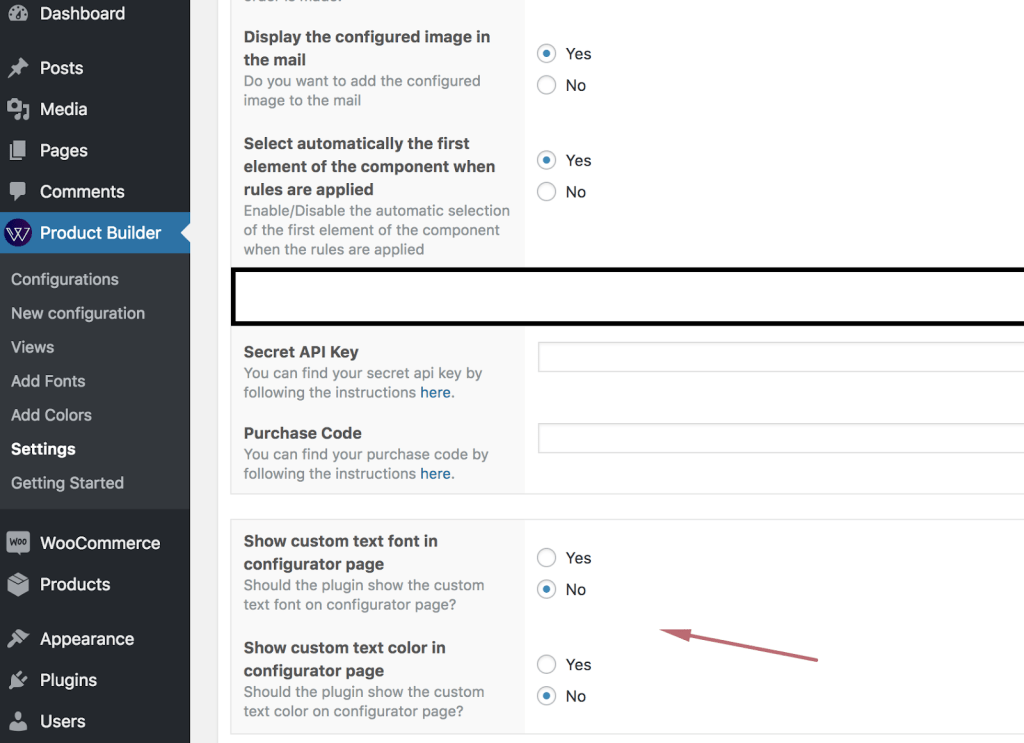Enable Yes for custom text font
The width and height of the screenshot is (1024, 743).
(x=546, y=558)
